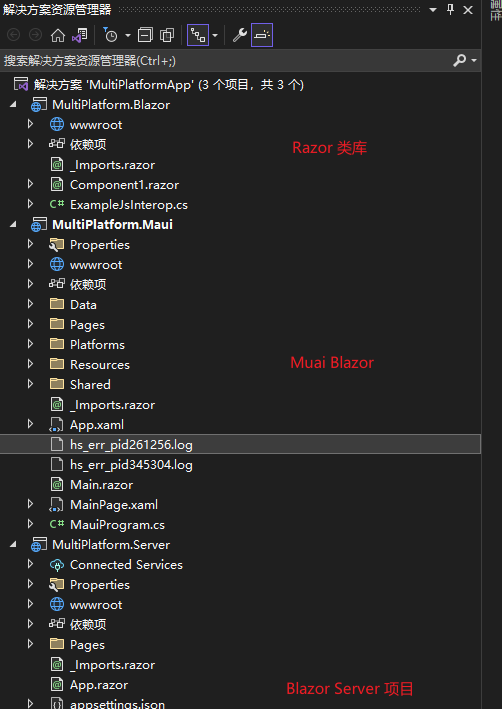Expand wwwroot under MultiPlatform.Blazor

click(30, 124)
